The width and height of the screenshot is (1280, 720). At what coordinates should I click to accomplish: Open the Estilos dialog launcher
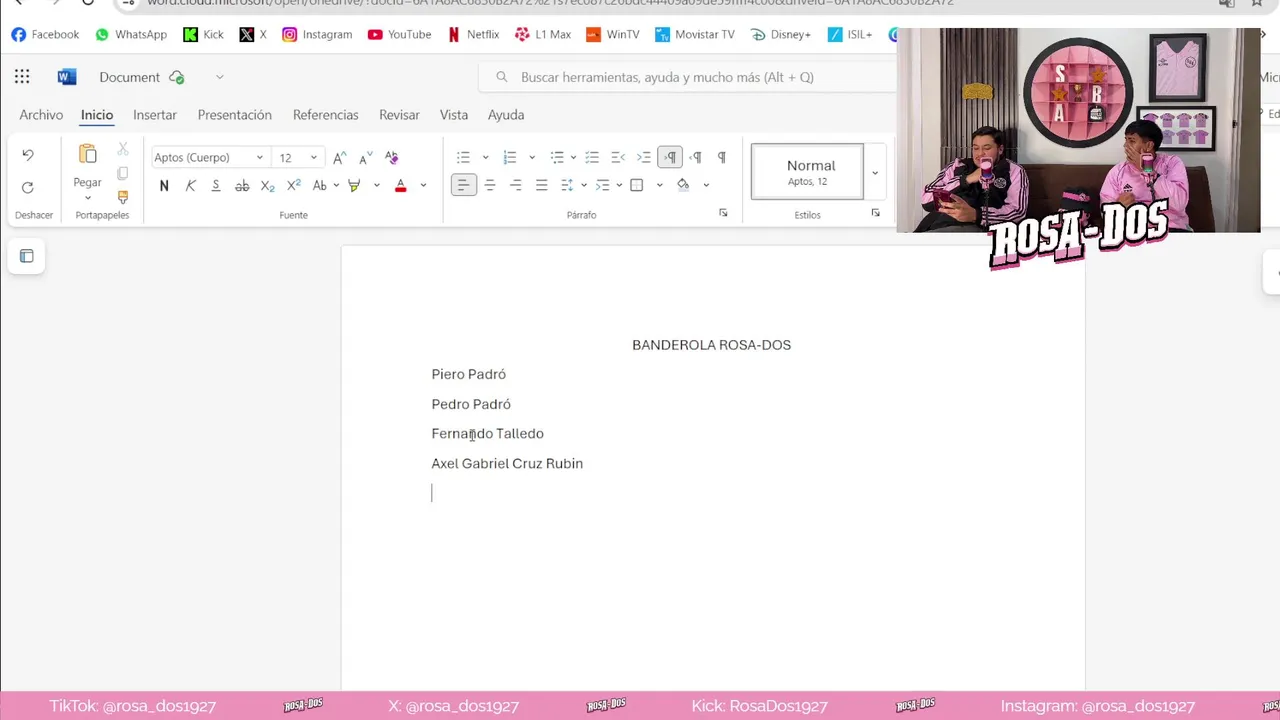tap(875, 213)
